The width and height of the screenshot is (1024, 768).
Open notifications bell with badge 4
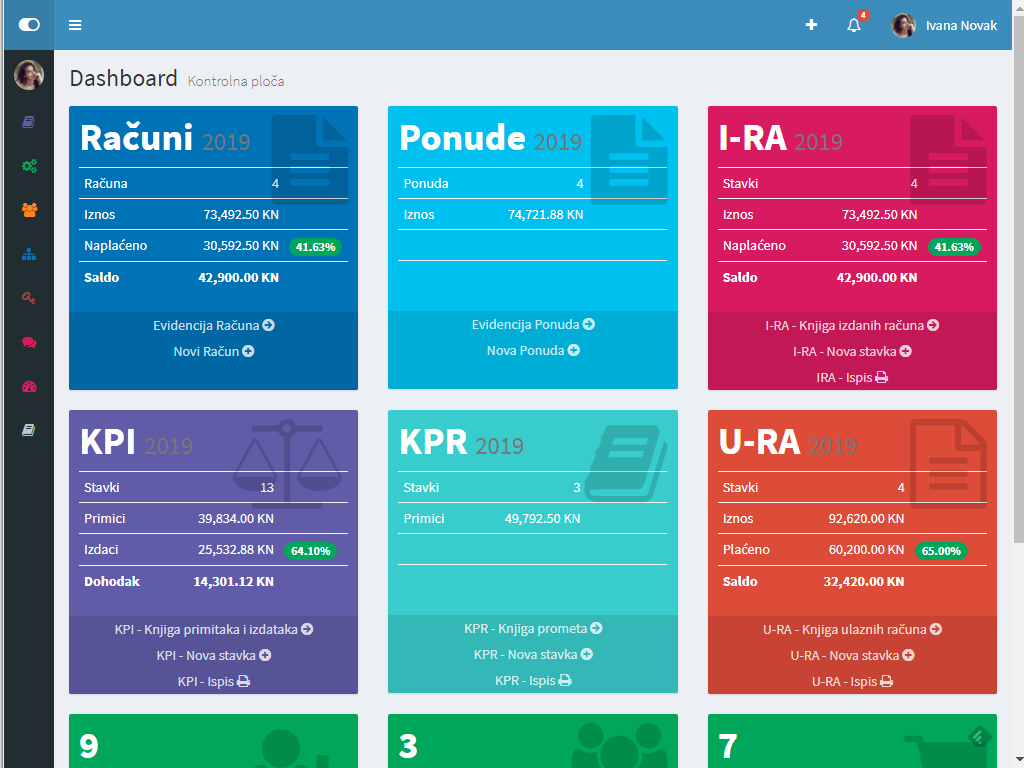(854, 25)
